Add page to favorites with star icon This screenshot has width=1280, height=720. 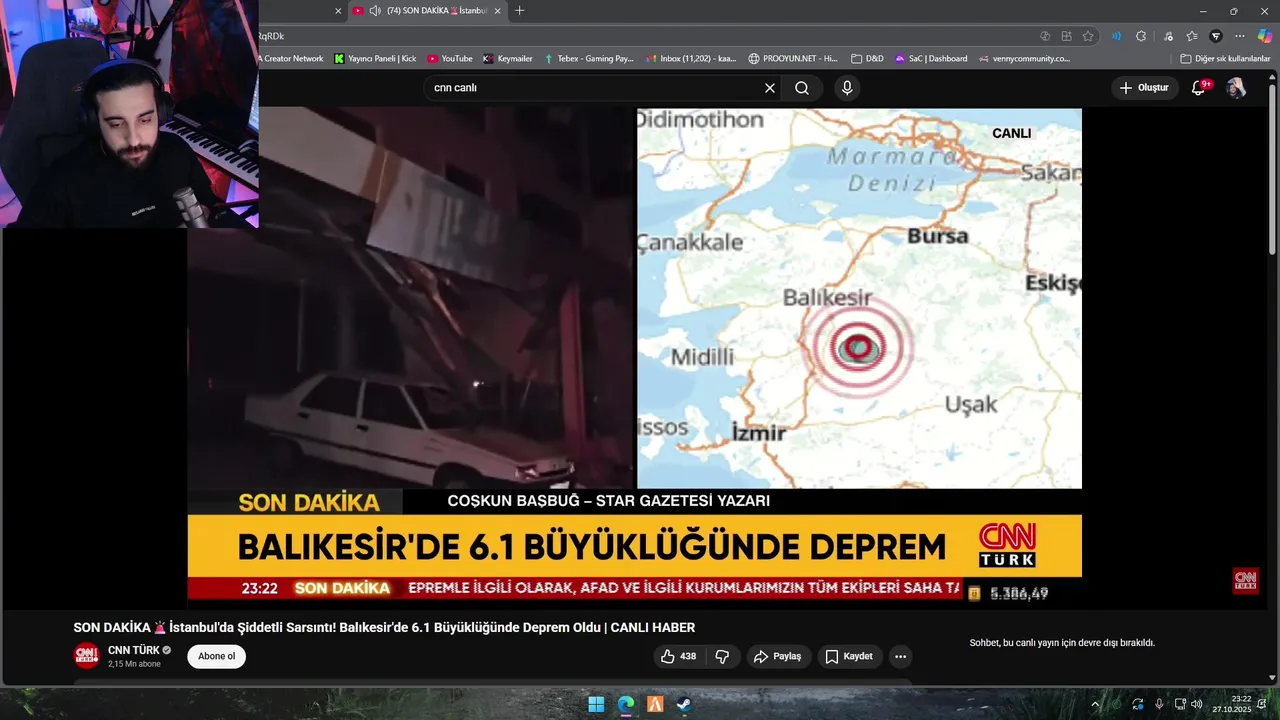pos(1088,36)
